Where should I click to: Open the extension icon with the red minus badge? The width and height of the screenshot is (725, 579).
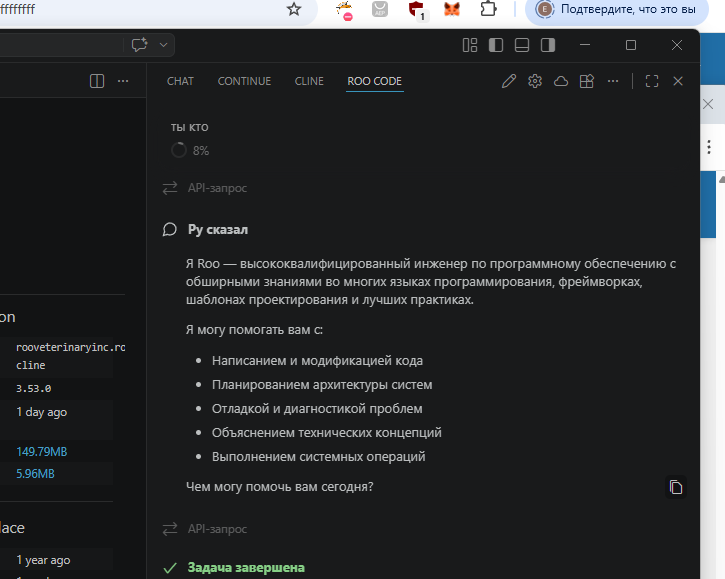pyautogui.click(x=344, y=10)
